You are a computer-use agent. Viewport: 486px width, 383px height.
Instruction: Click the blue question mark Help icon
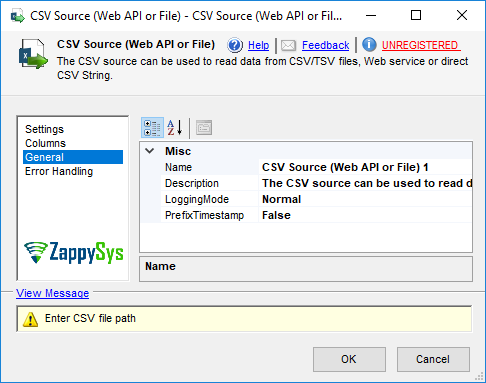(x=235, y=45)
